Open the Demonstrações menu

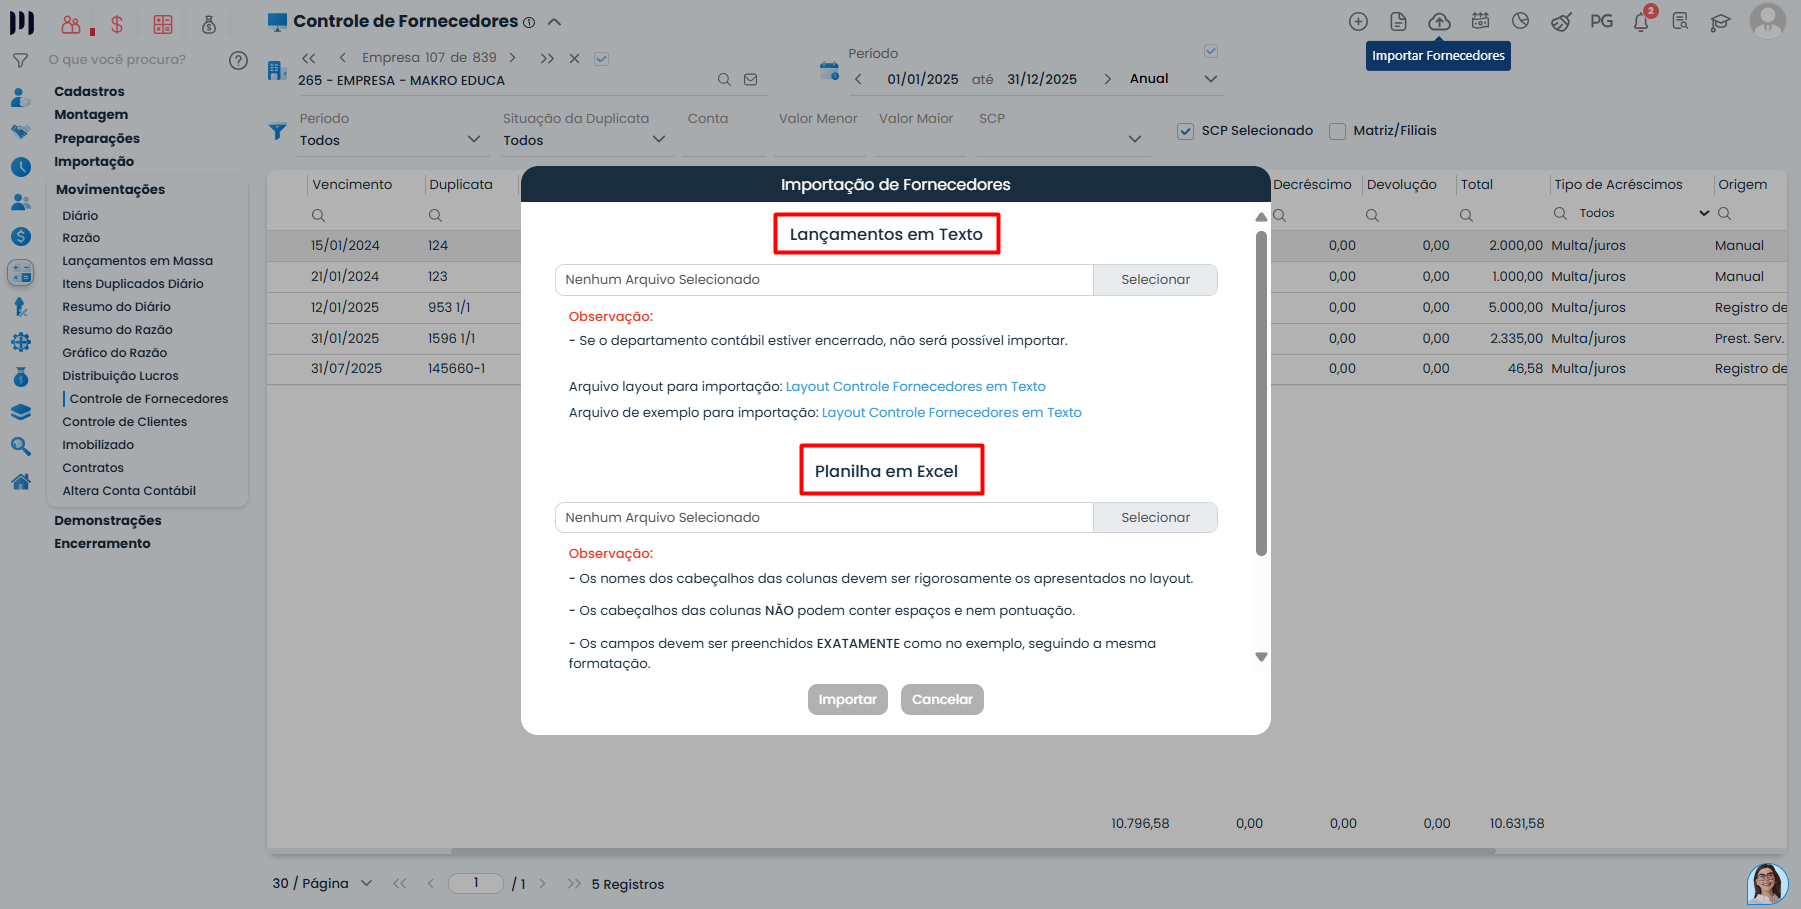pyautogui.click(x=107, y=521)
